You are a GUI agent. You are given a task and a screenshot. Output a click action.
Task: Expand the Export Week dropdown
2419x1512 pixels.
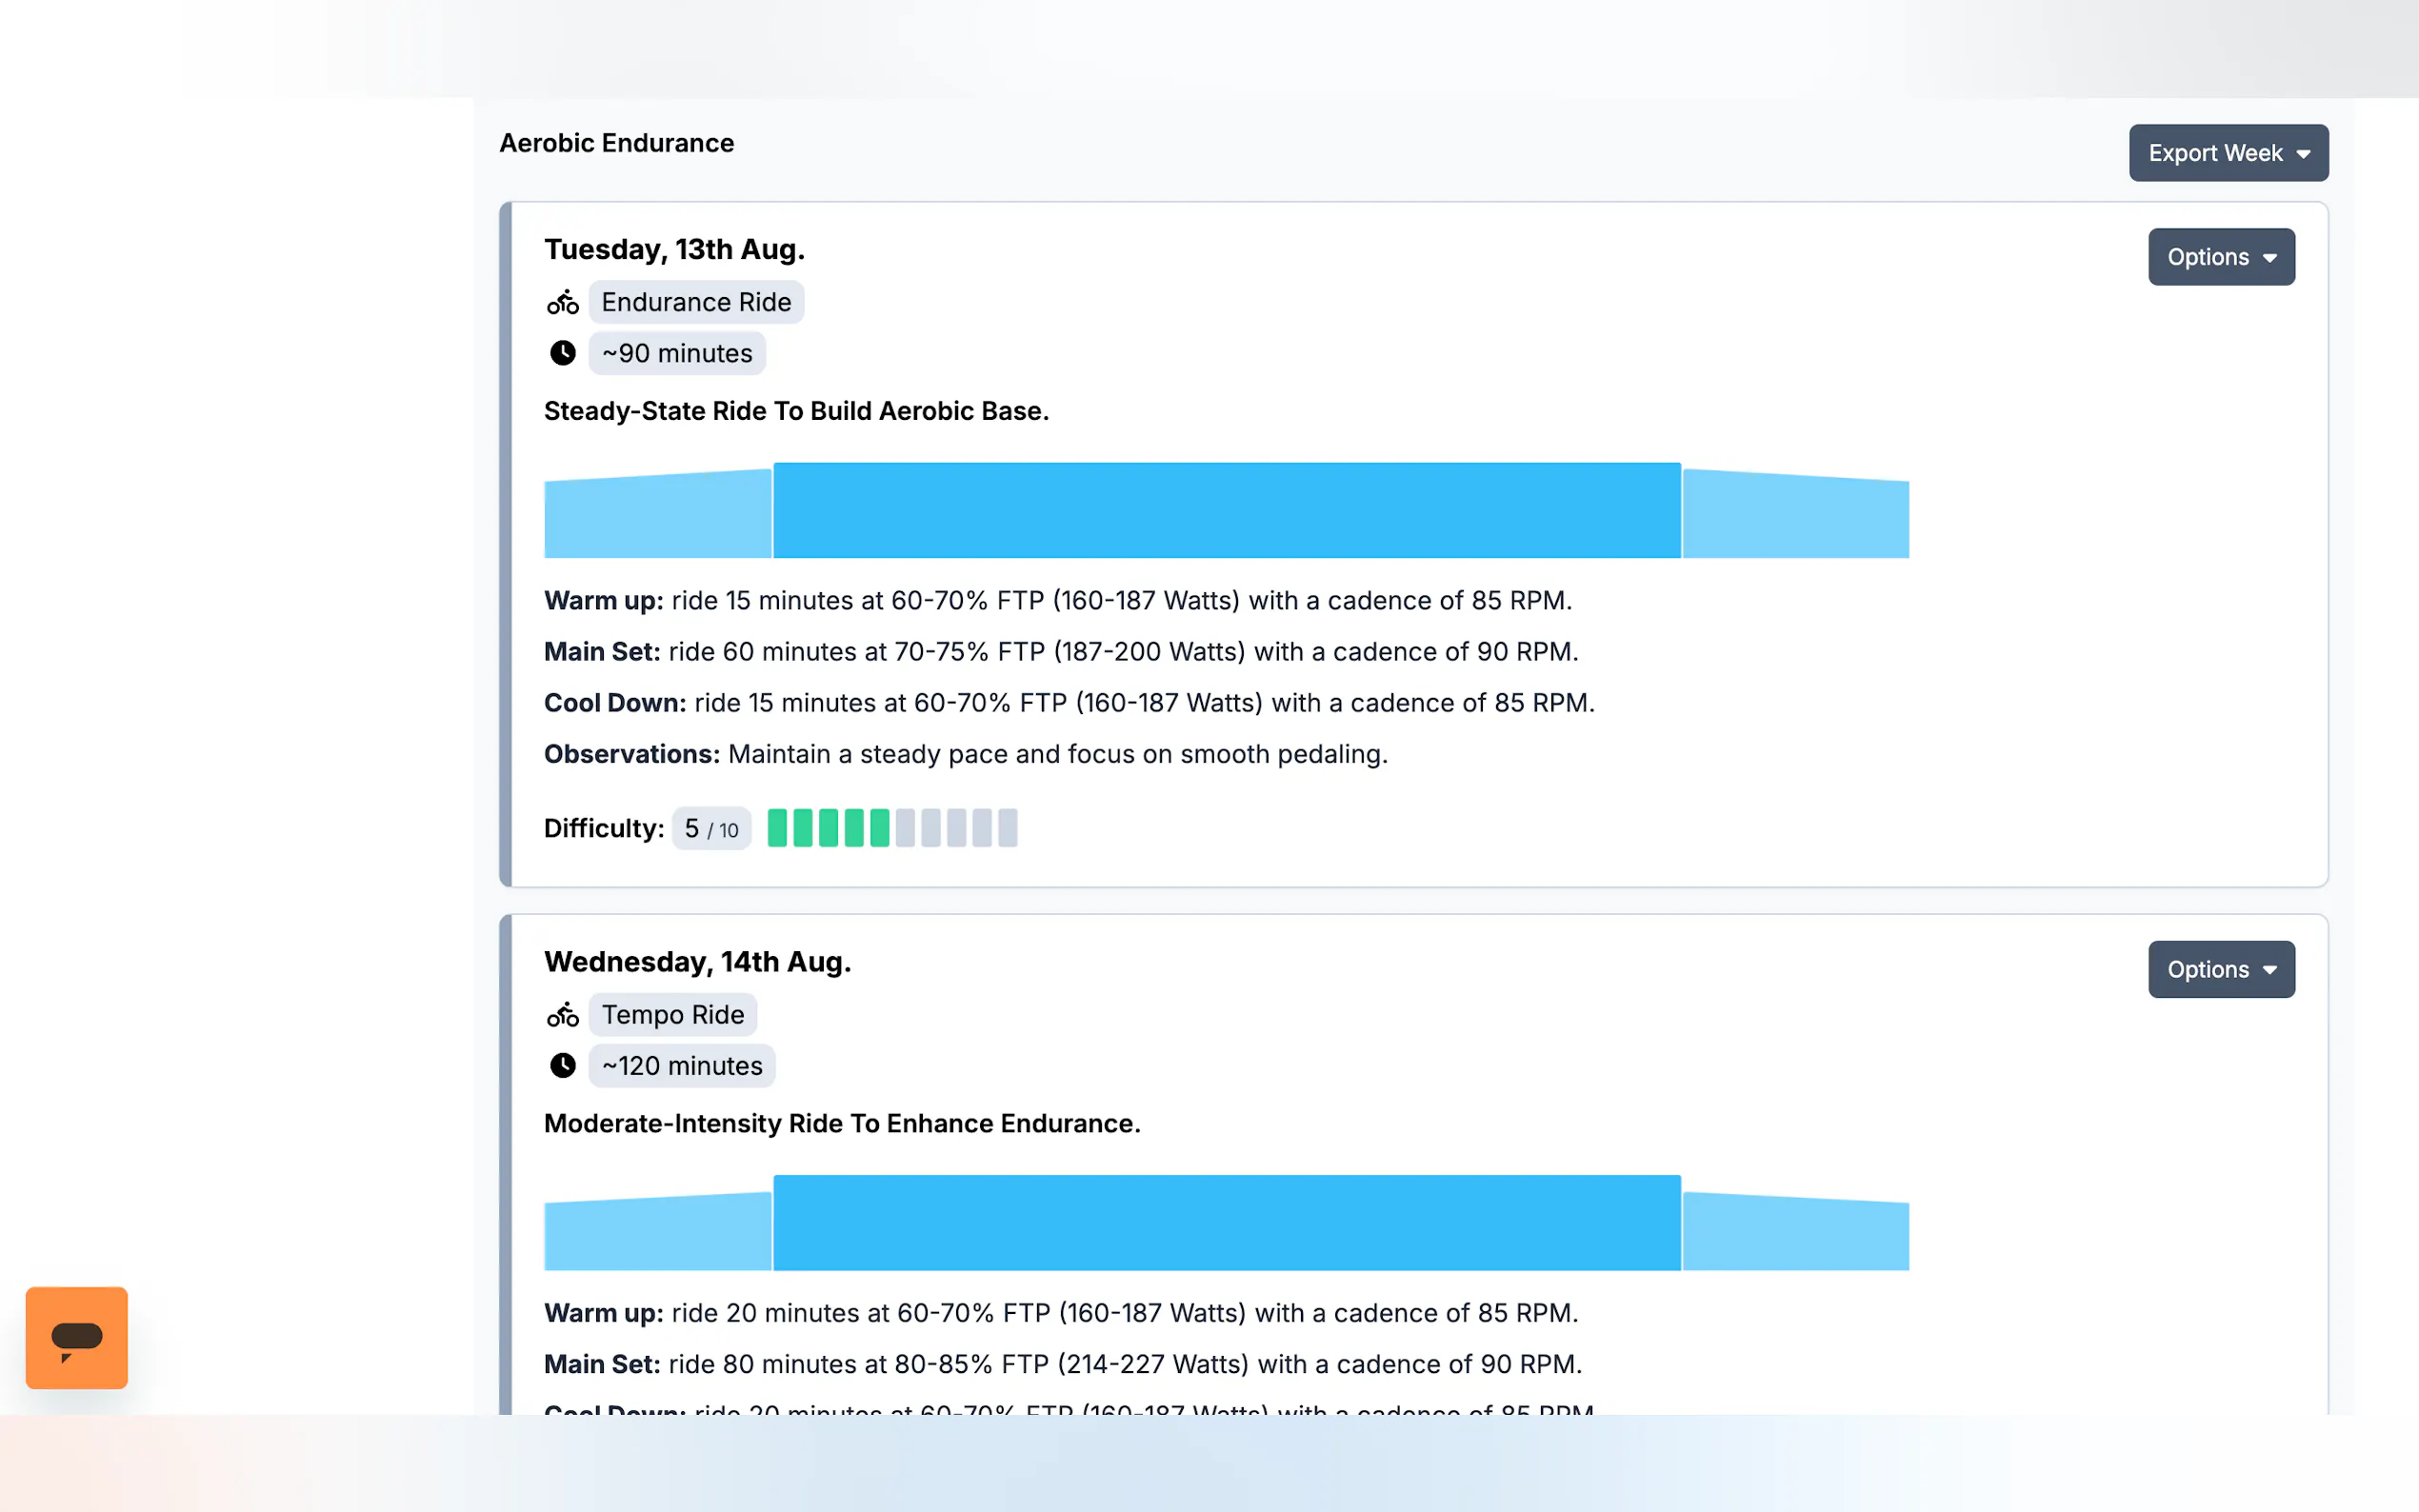click(2228, 153)
